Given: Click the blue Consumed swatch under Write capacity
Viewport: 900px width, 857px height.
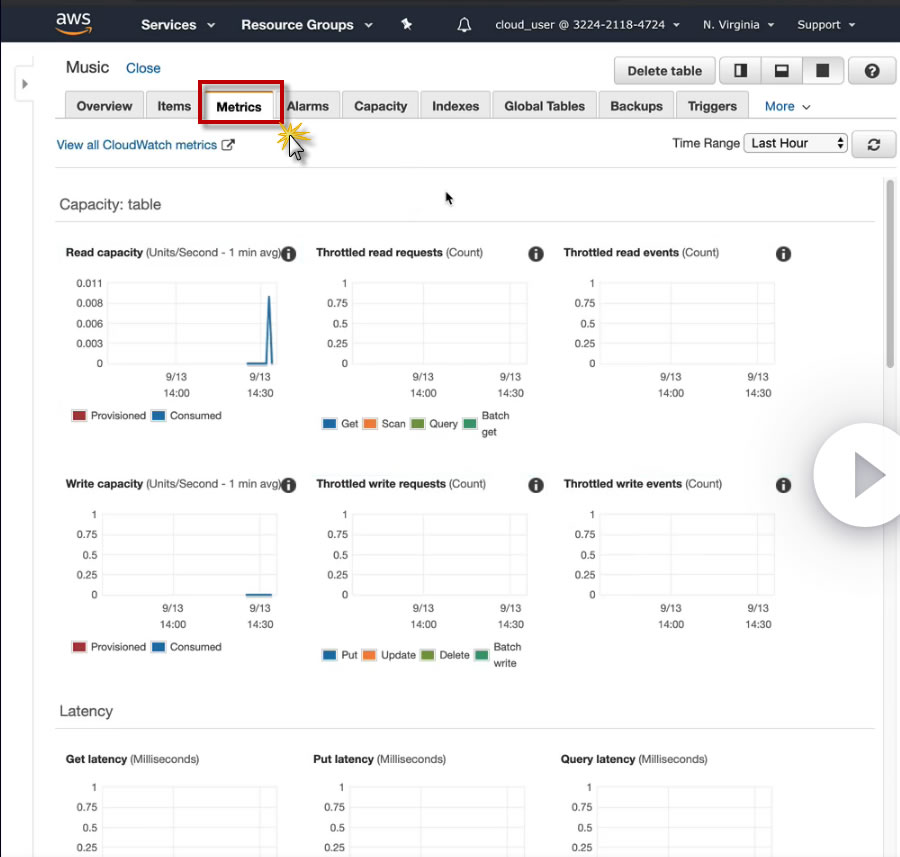Looking at the screenshot, I should tap(158, 647).
